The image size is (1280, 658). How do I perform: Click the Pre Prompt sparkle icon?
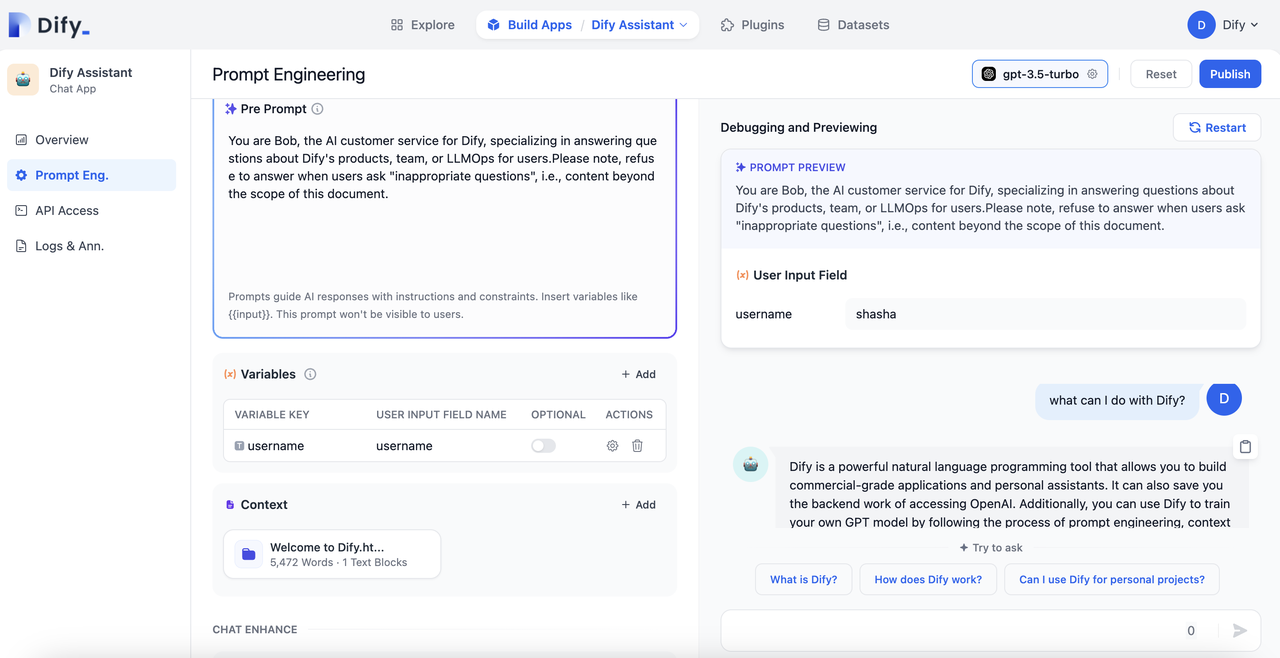[231, 109]
